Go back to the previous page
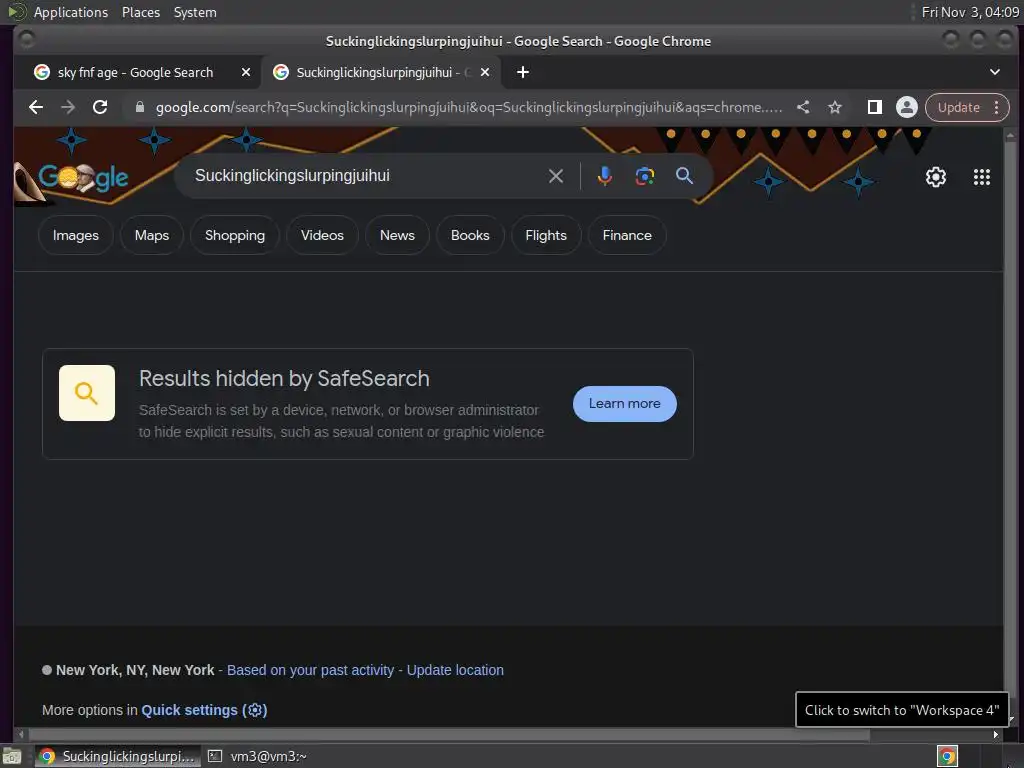Screen dimensions: 1024x768 [36, 107]
